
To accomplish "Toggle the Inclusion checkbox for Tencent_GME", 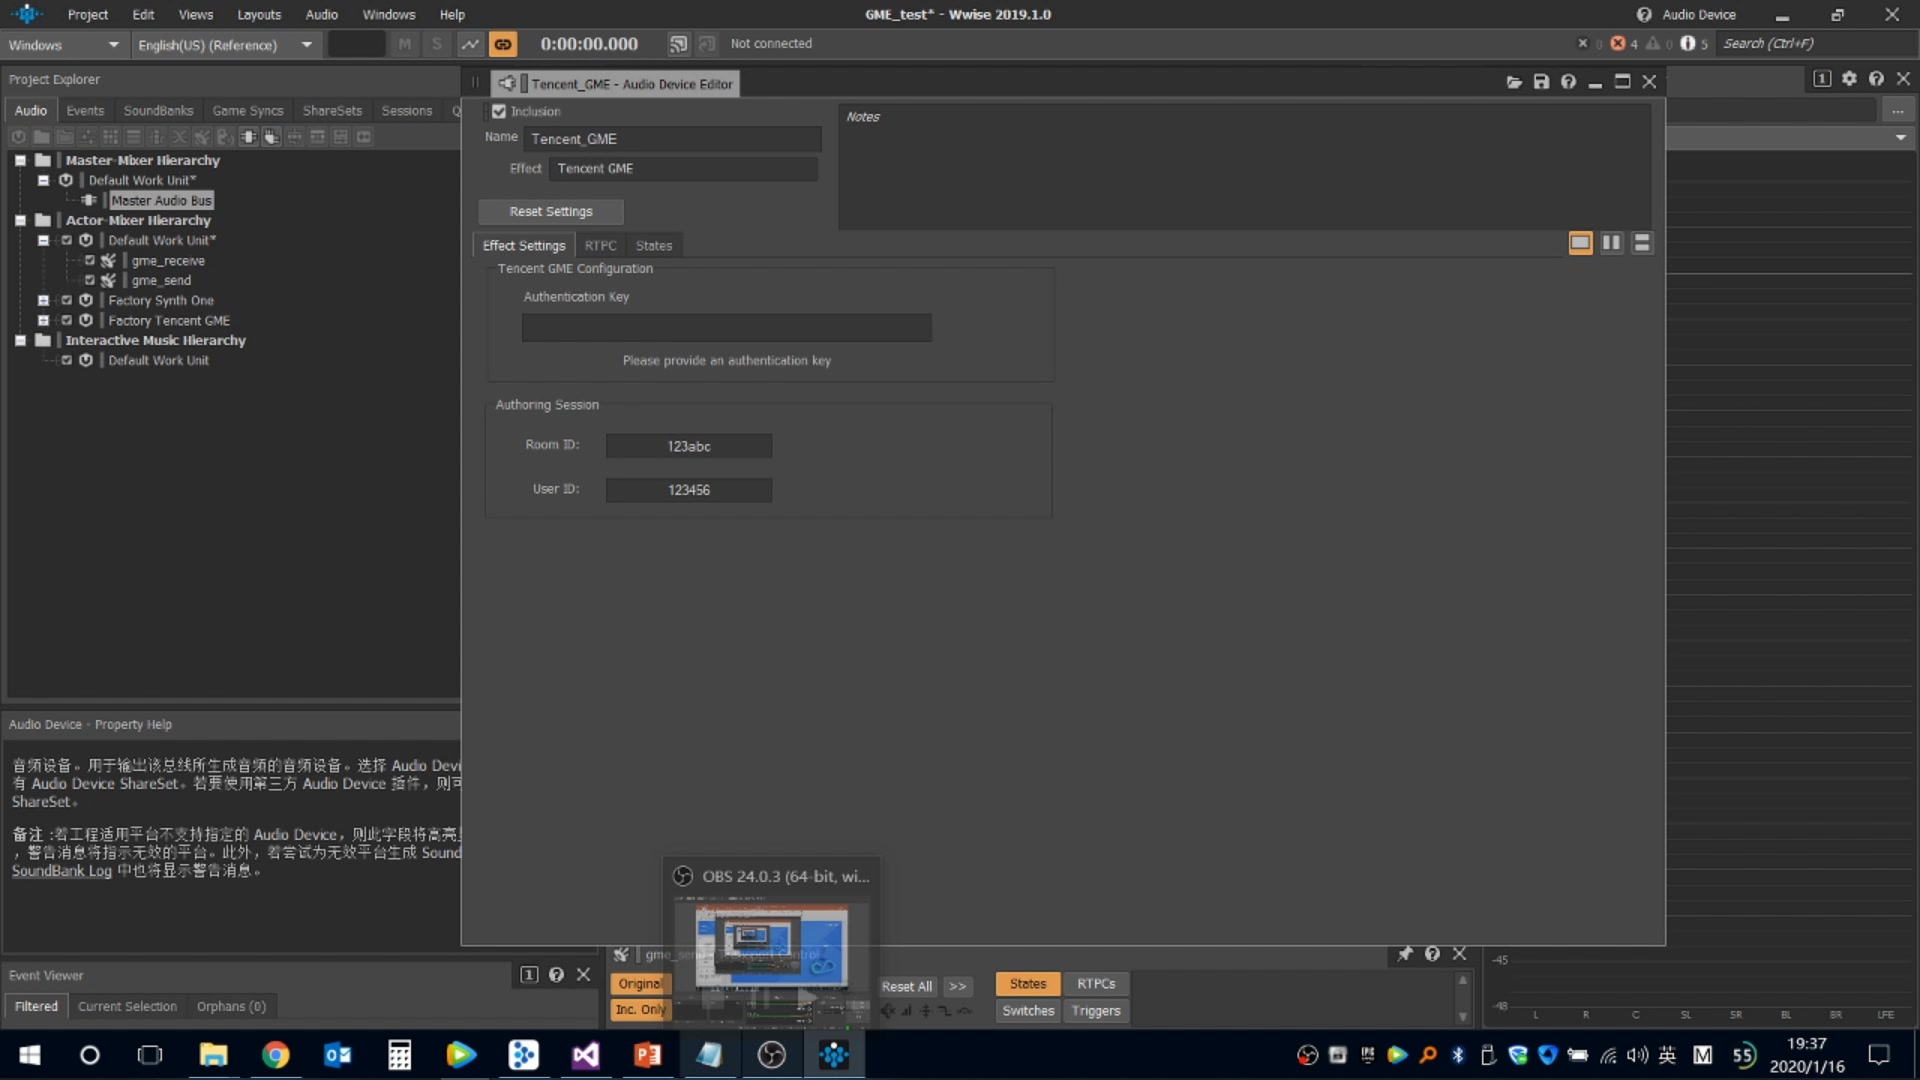I will point(500,111).
